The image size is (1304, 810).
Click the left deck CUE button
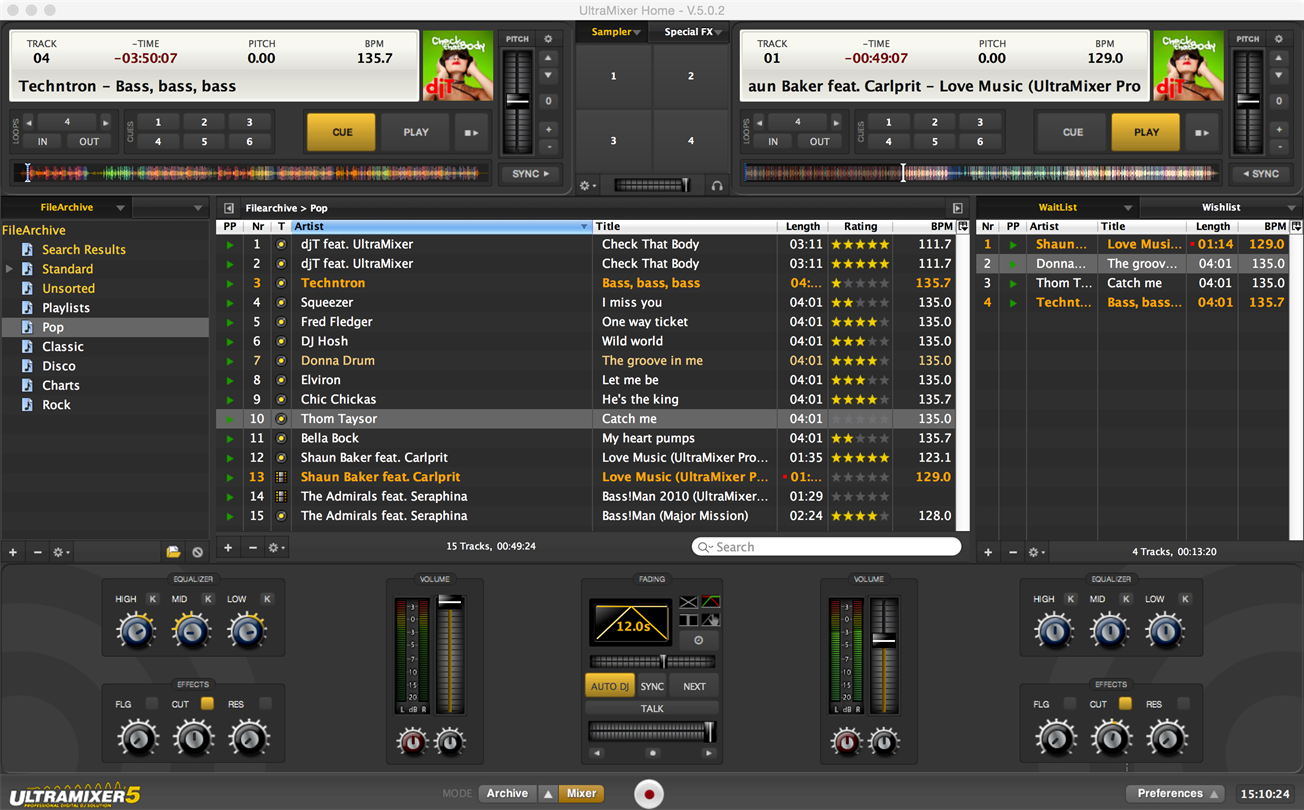click(x=342, y=132)
